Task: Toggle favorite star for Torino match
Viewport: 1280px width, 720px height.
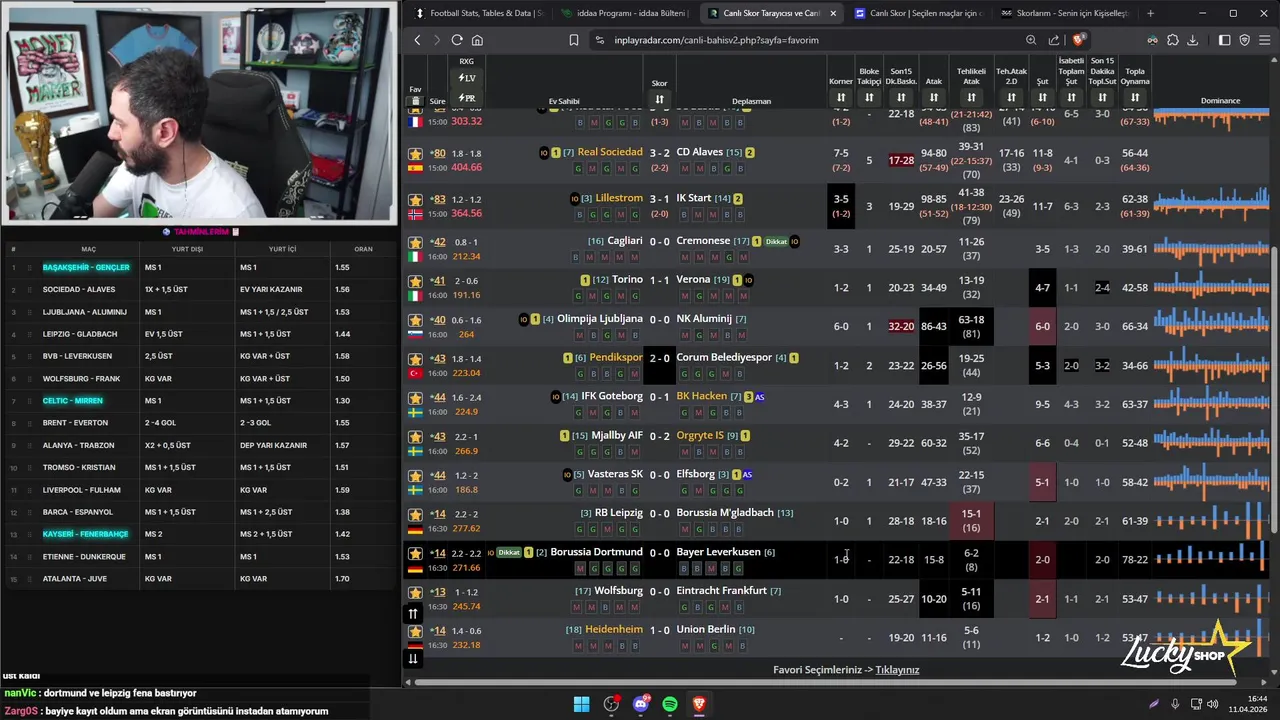Action: click(x=415, y=282)
